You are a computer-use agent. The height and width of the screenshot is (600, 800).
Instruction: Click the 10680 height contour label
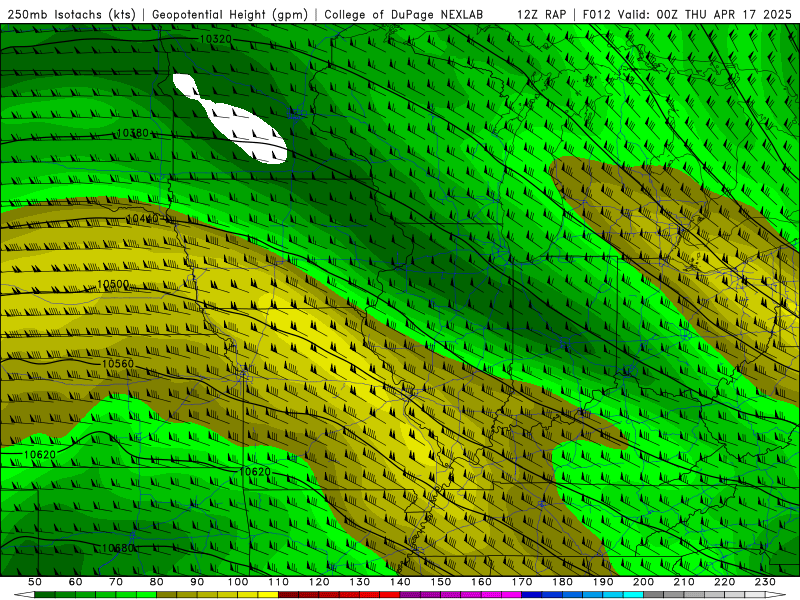point(118,548)
